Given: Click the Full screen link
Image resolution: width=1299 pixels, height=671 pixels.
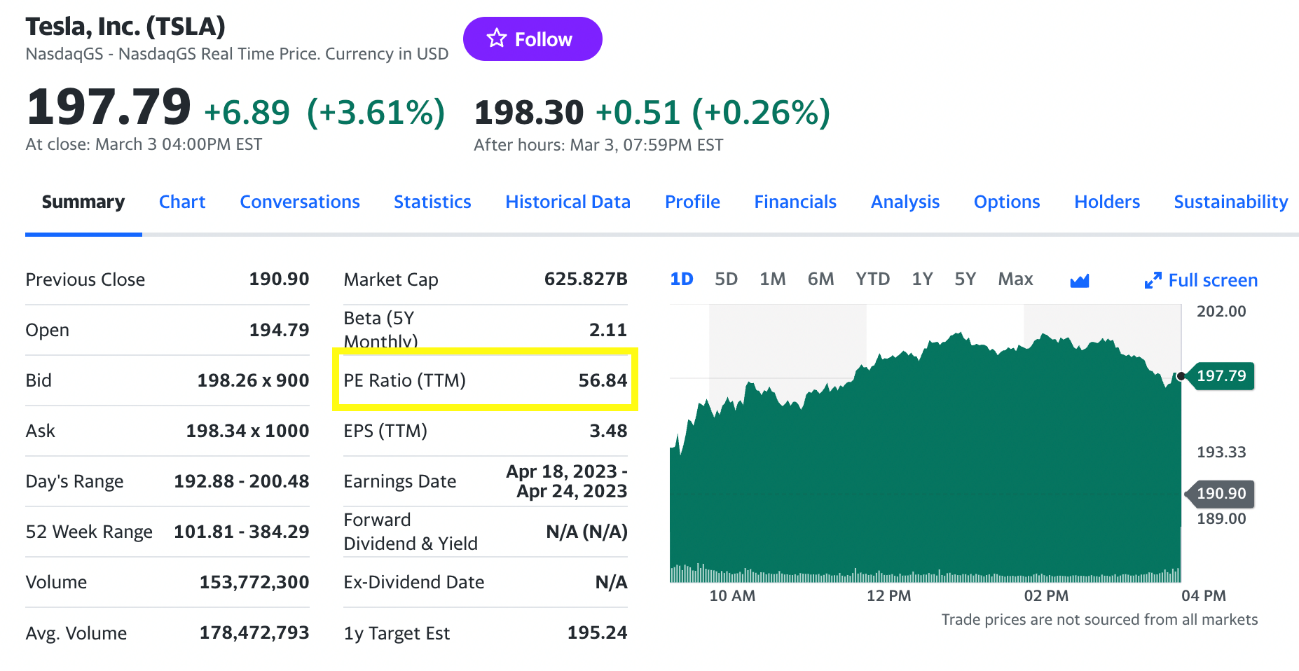Looking at the screenshot, I should 1212,281.
